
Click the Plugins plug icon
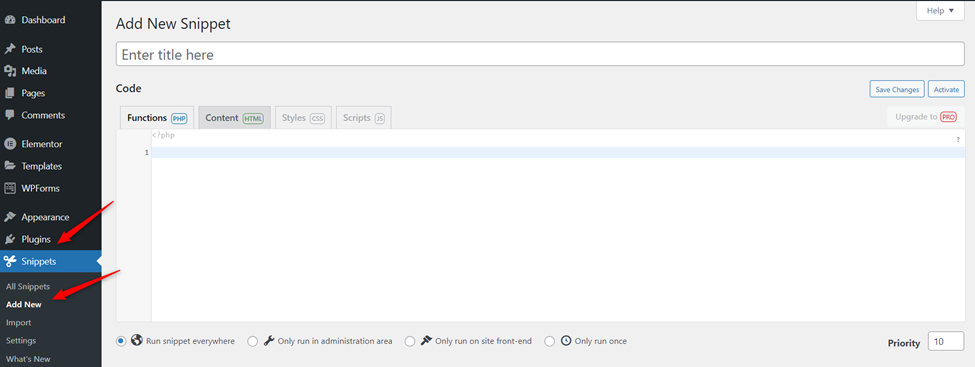pyautogui.click(x=10, y=239)
